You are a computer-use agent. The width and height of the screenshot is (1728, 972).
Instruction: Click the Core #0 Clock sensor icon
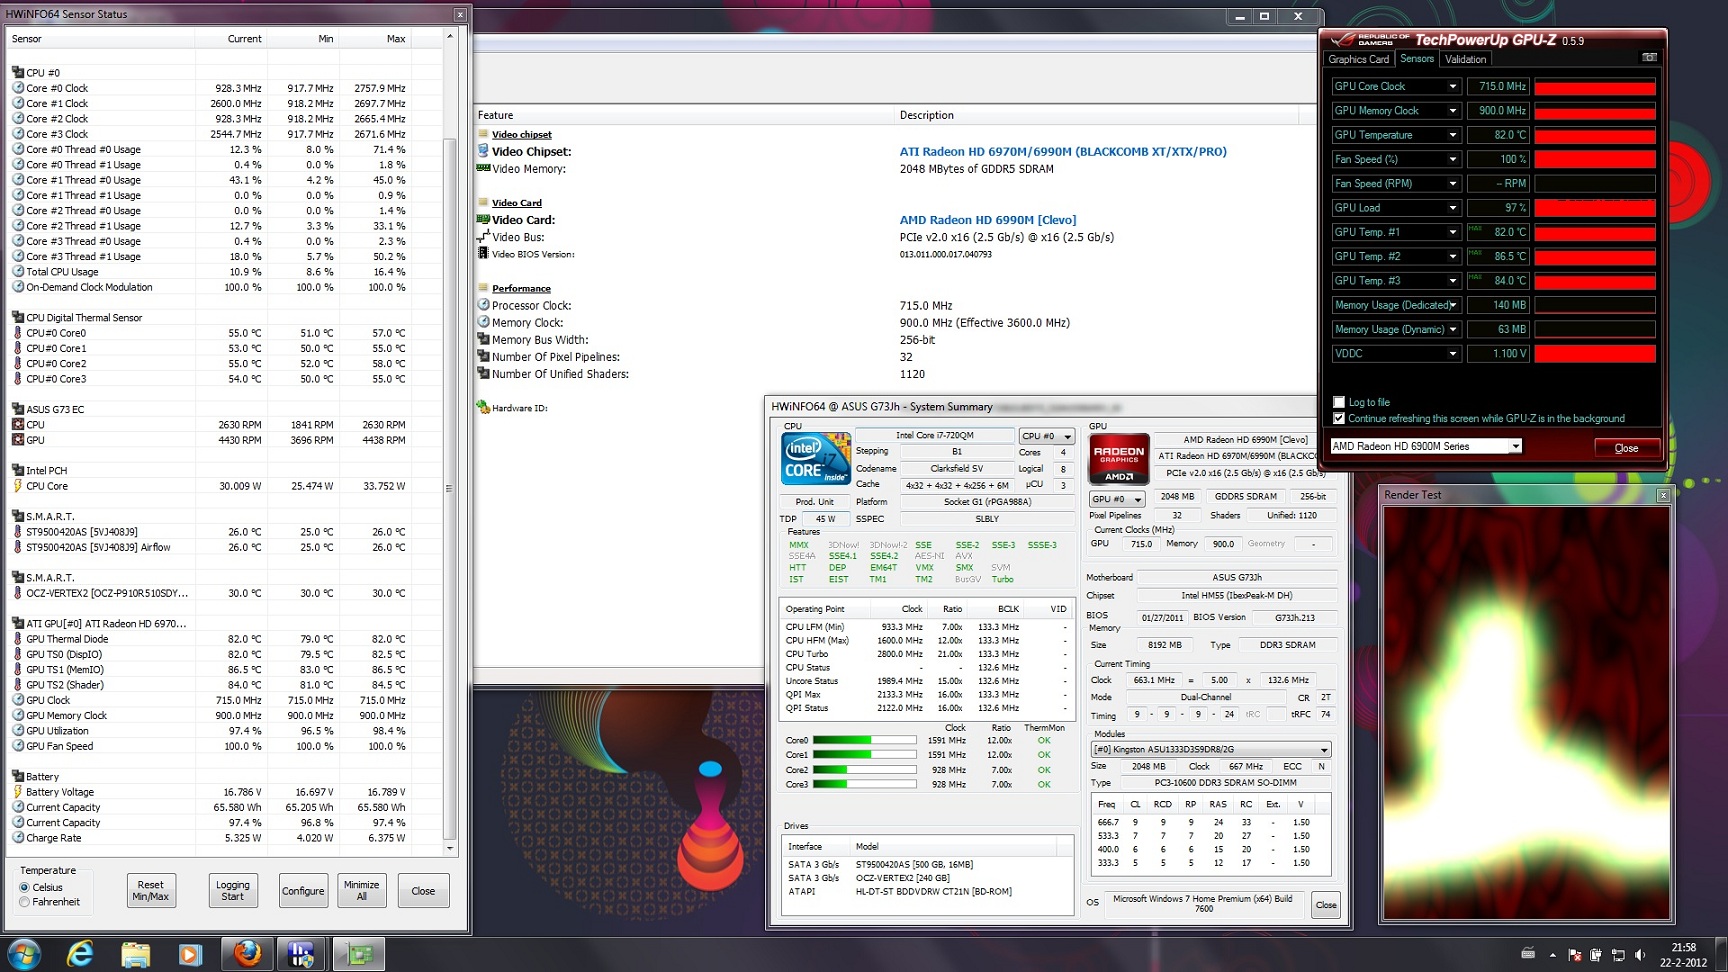pyautogui.click(x=18, y=88)
